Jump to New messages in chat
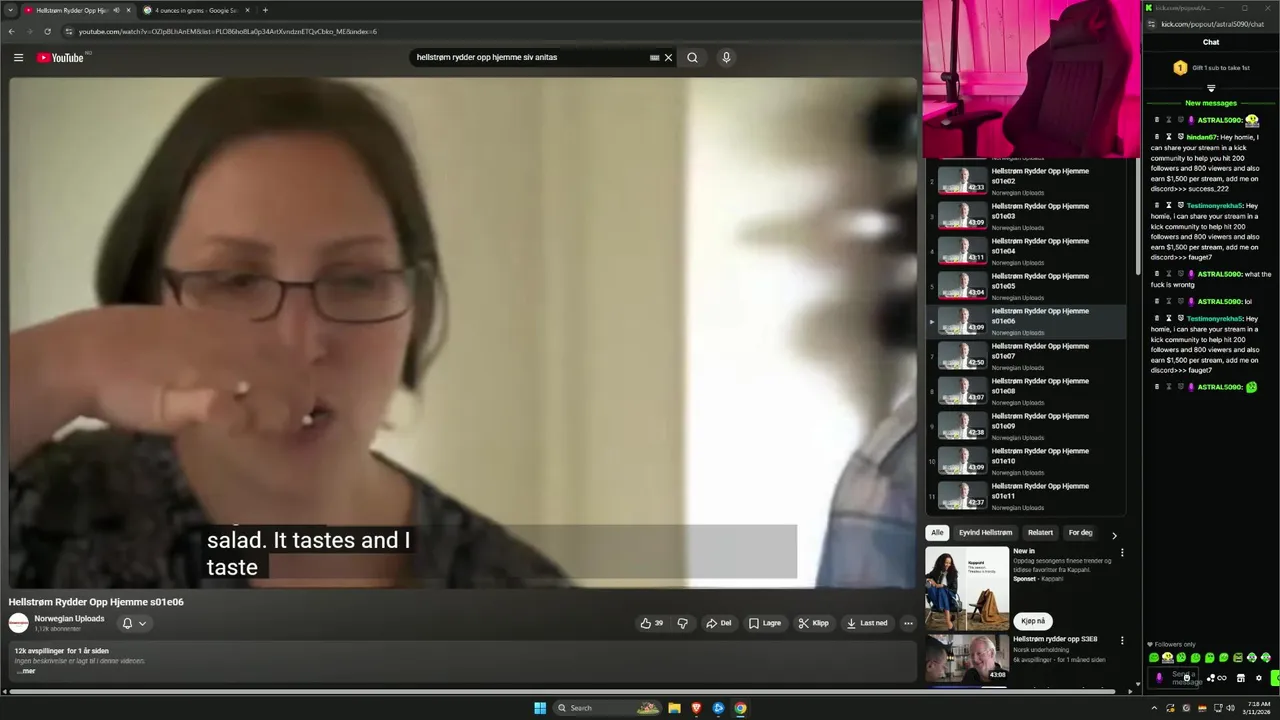The width and height of the screenshot is (1280, 720). click(x=1211, y=103)
